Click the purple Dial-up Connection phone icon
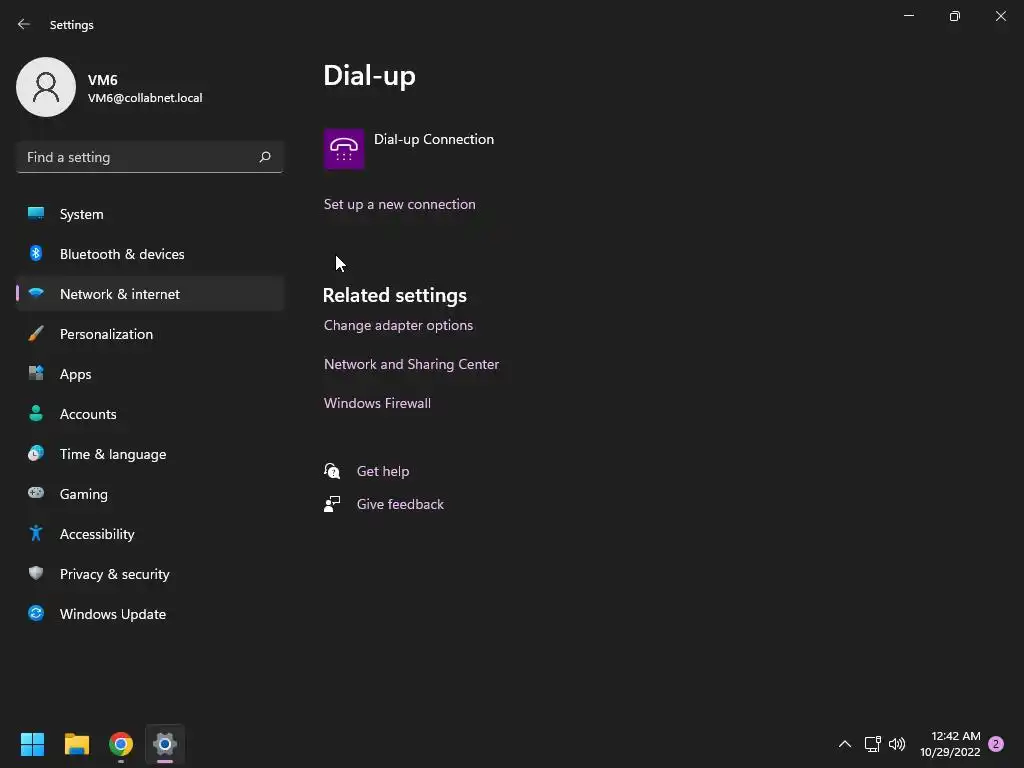This screenshot has width=1024, height=768. [344, 149]
